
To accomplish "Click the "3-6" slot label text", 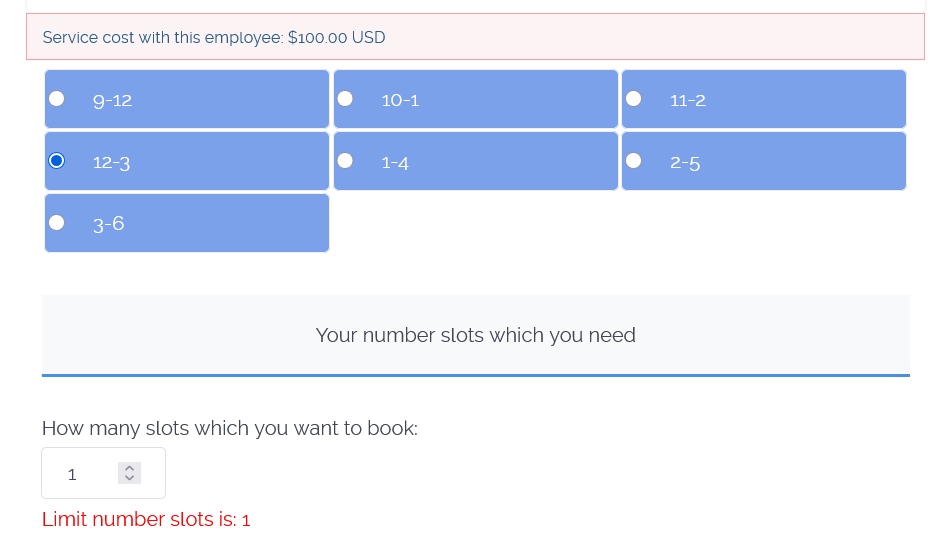I will pos(109,224).
